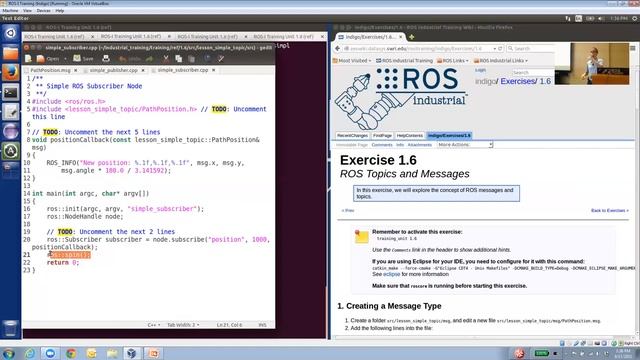Open Files folder icon in launcher
Viewport: 640px width, 360px height.
pyautogui.click(x=11, y=53)
